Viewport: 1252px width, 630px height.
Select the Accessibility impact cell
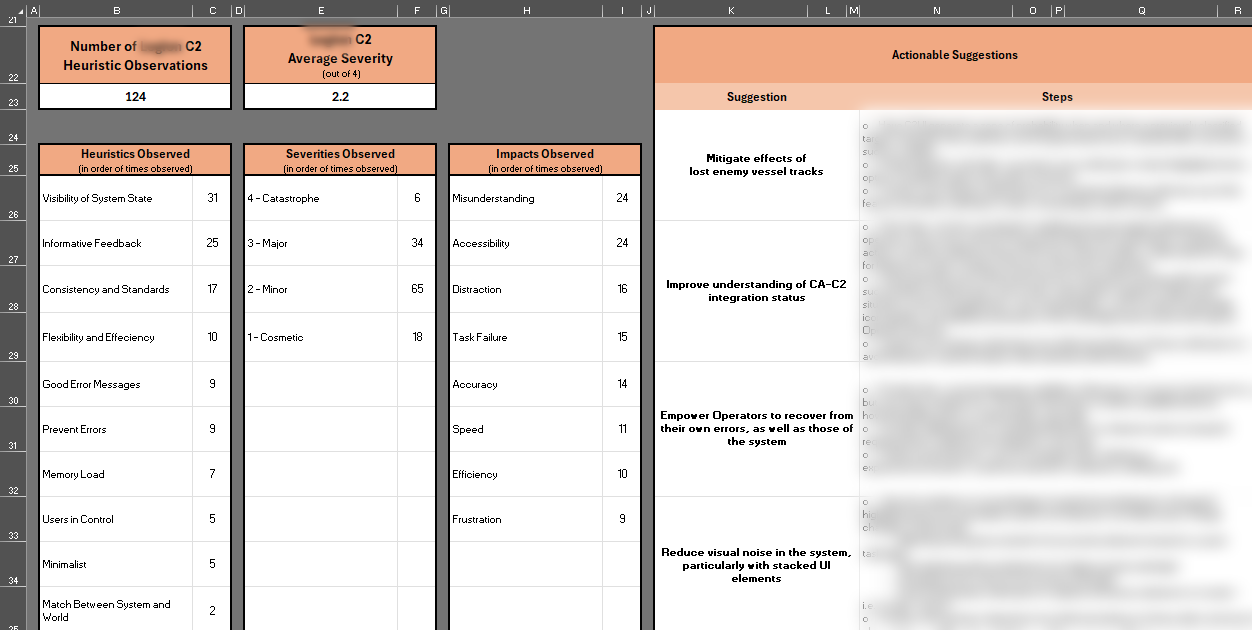pyautogui.click(x=526, y=243)
